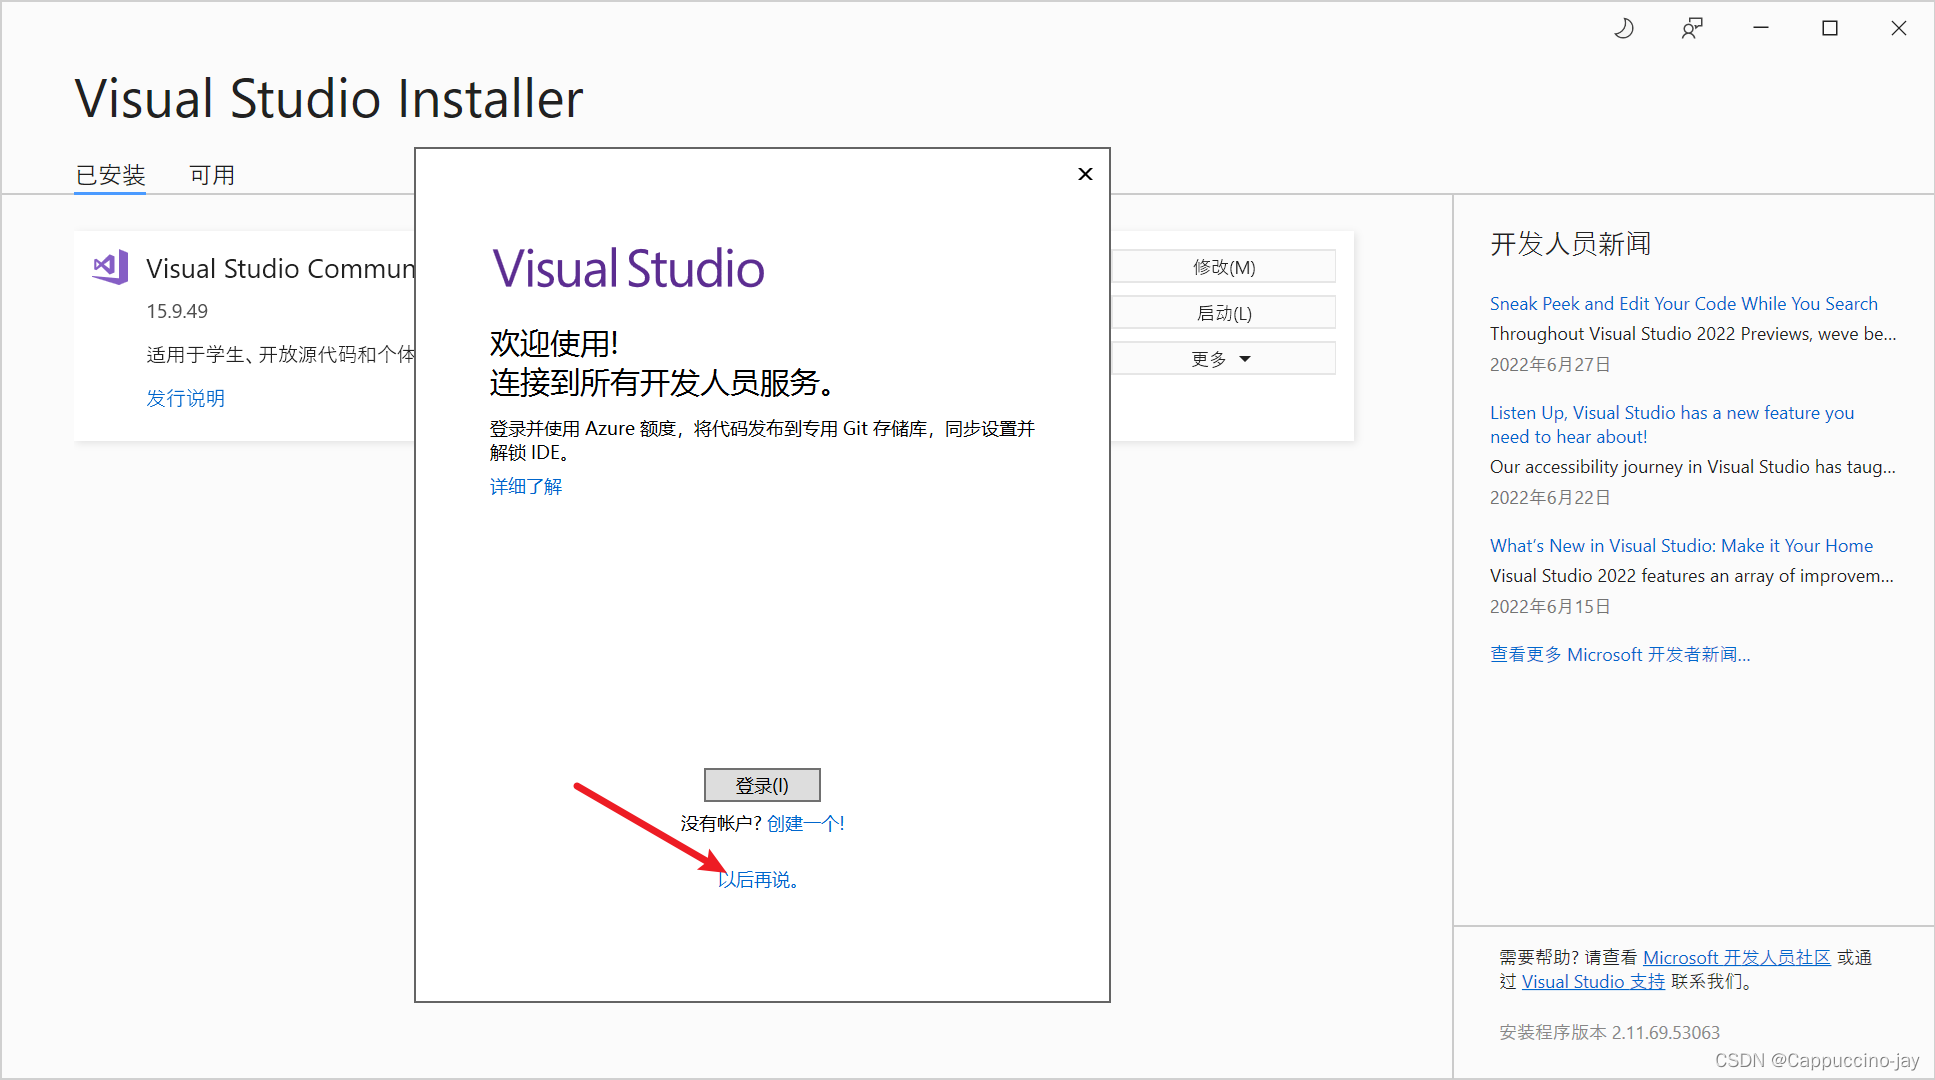Click the 以后再说 link
1935x1080 pixels.
click(757, 880)
